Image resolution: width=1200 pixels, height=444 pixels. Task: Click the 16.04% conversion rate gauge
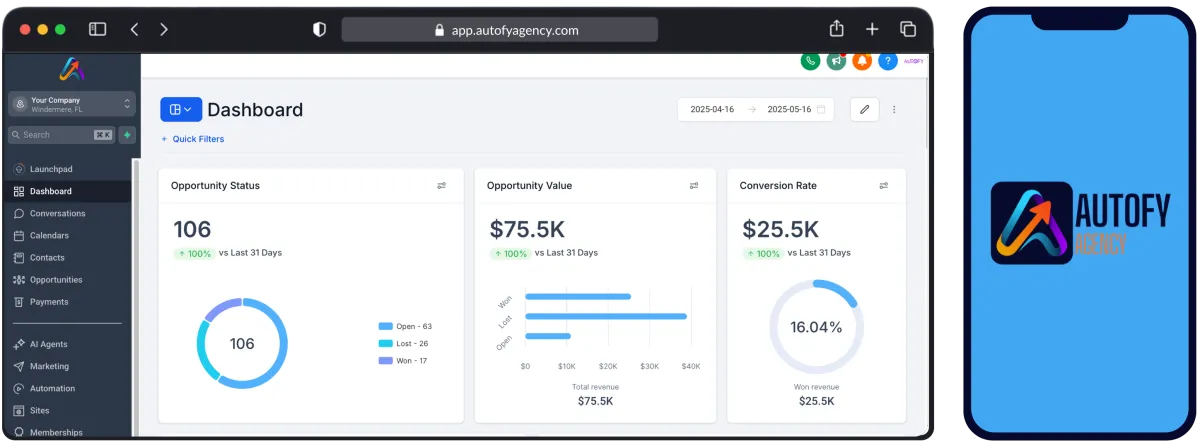816,327
